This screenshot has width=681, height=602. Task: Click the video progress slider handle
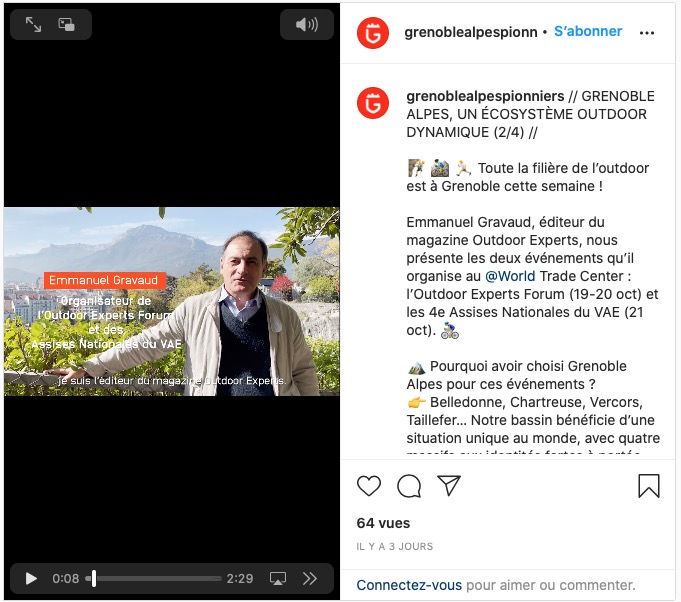point(94,579)
